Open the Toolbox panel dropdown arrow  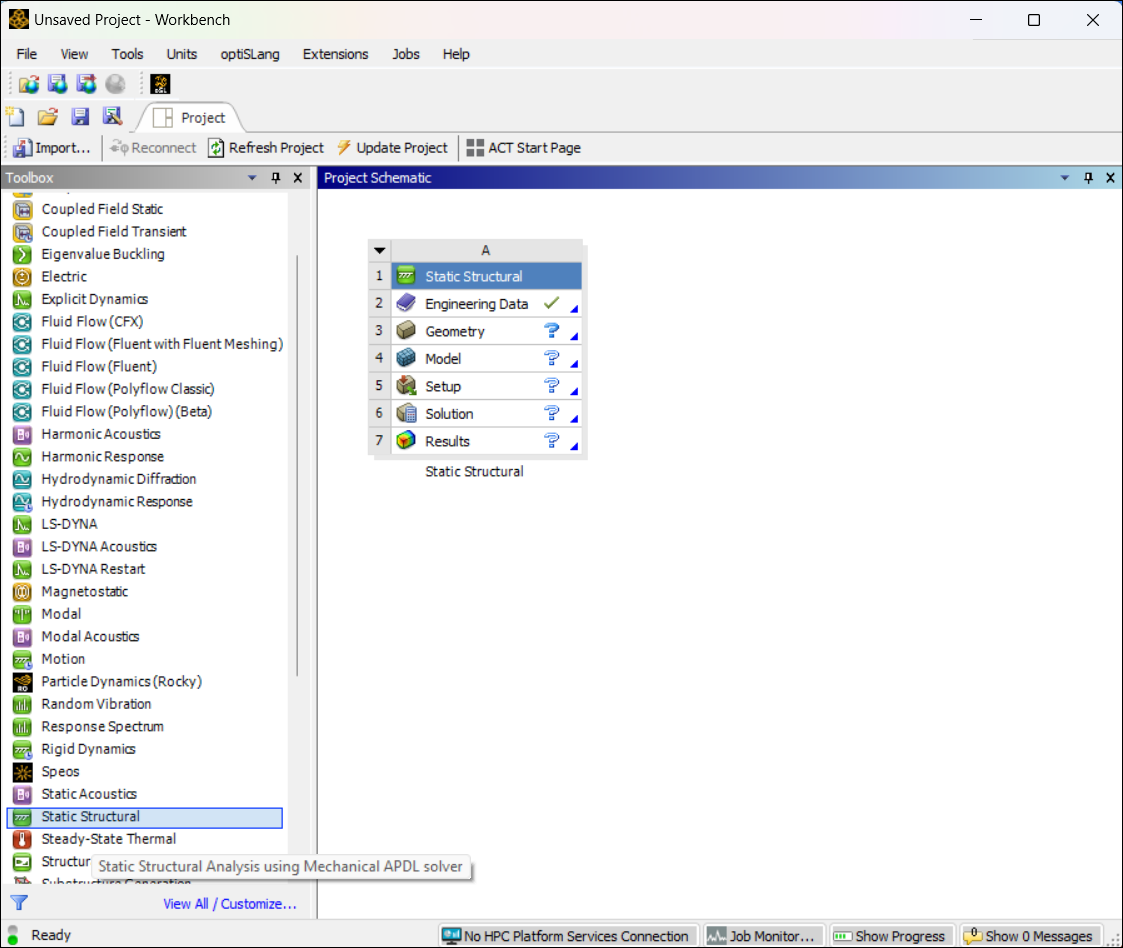click(x=253, y=178)
